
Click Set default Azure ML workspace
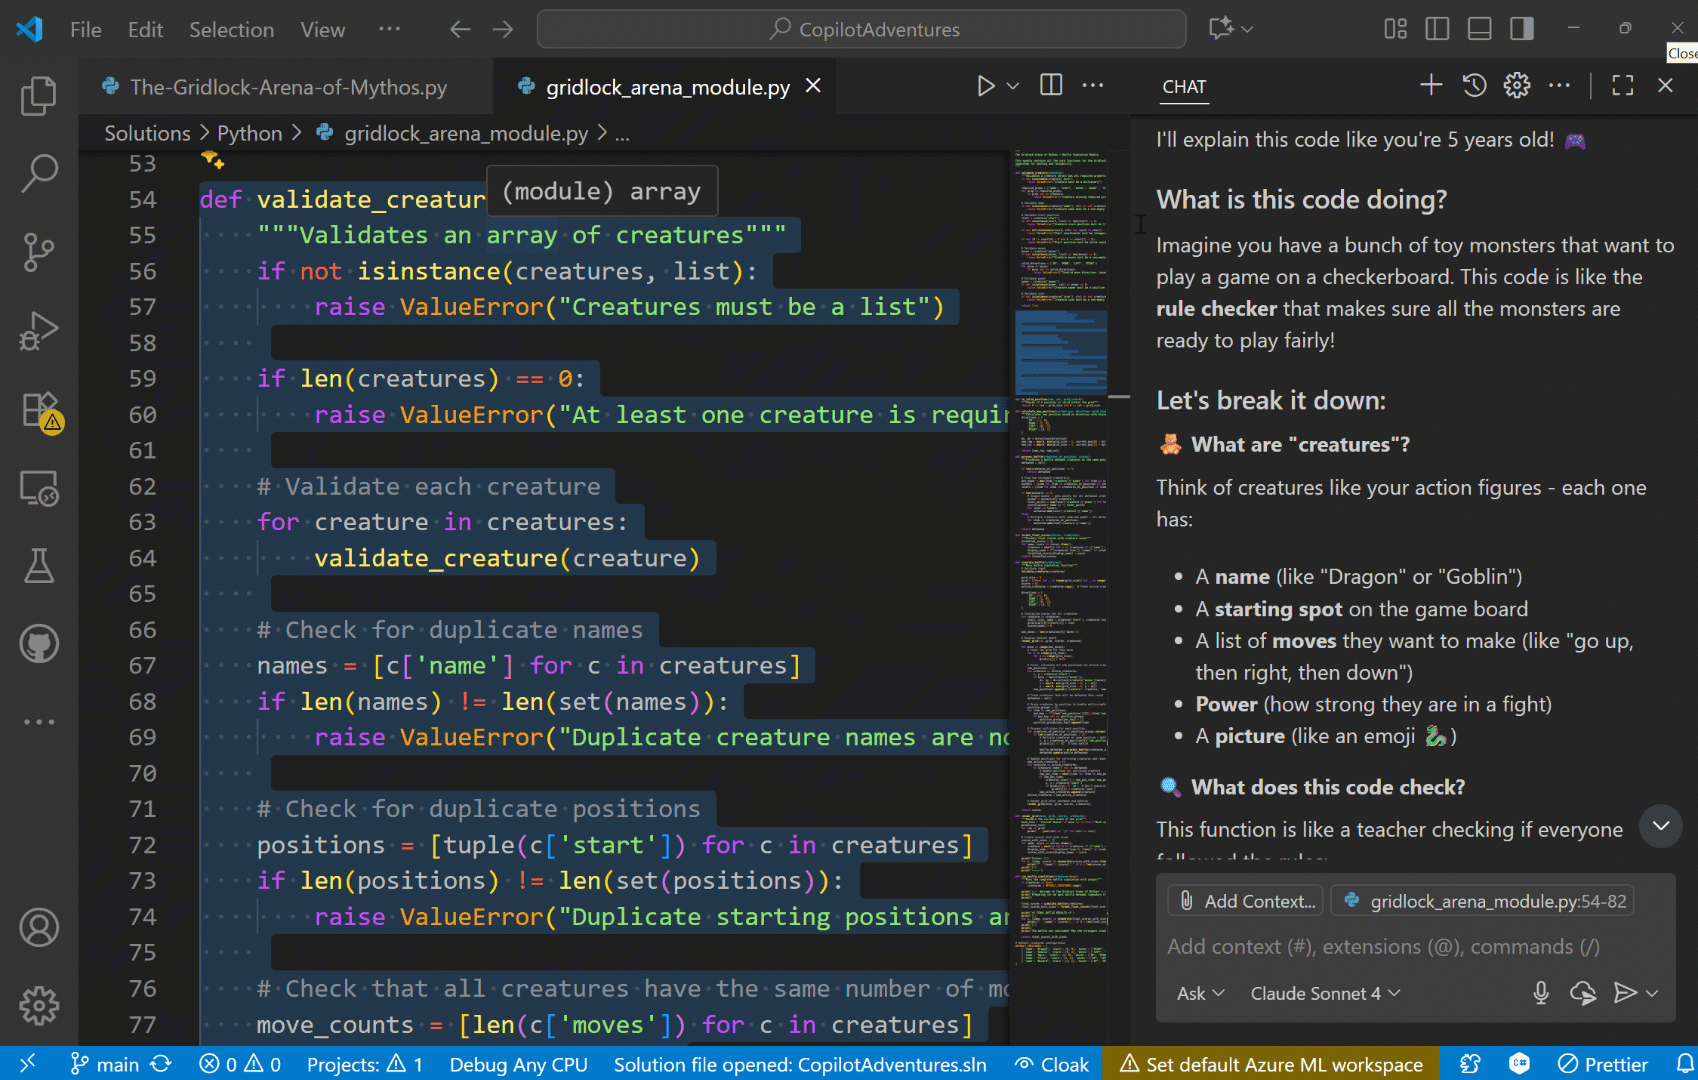pos(1271,1064)
